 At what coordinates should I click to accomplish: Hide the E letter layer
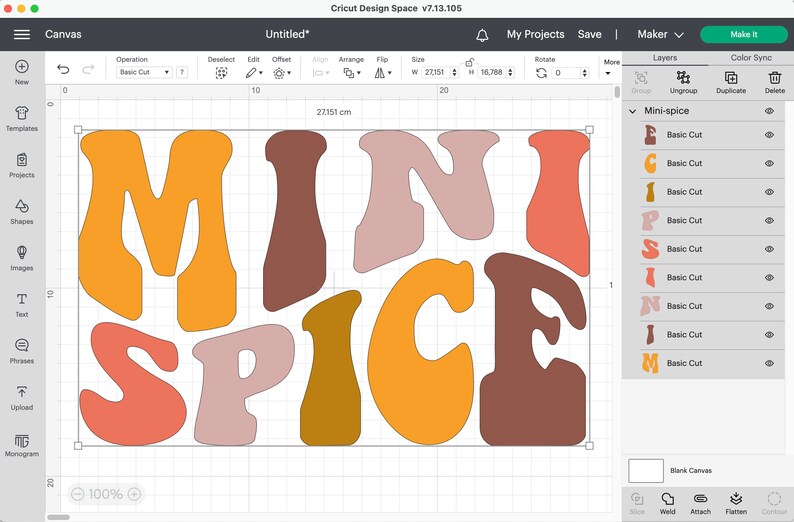tap(769, 135)
